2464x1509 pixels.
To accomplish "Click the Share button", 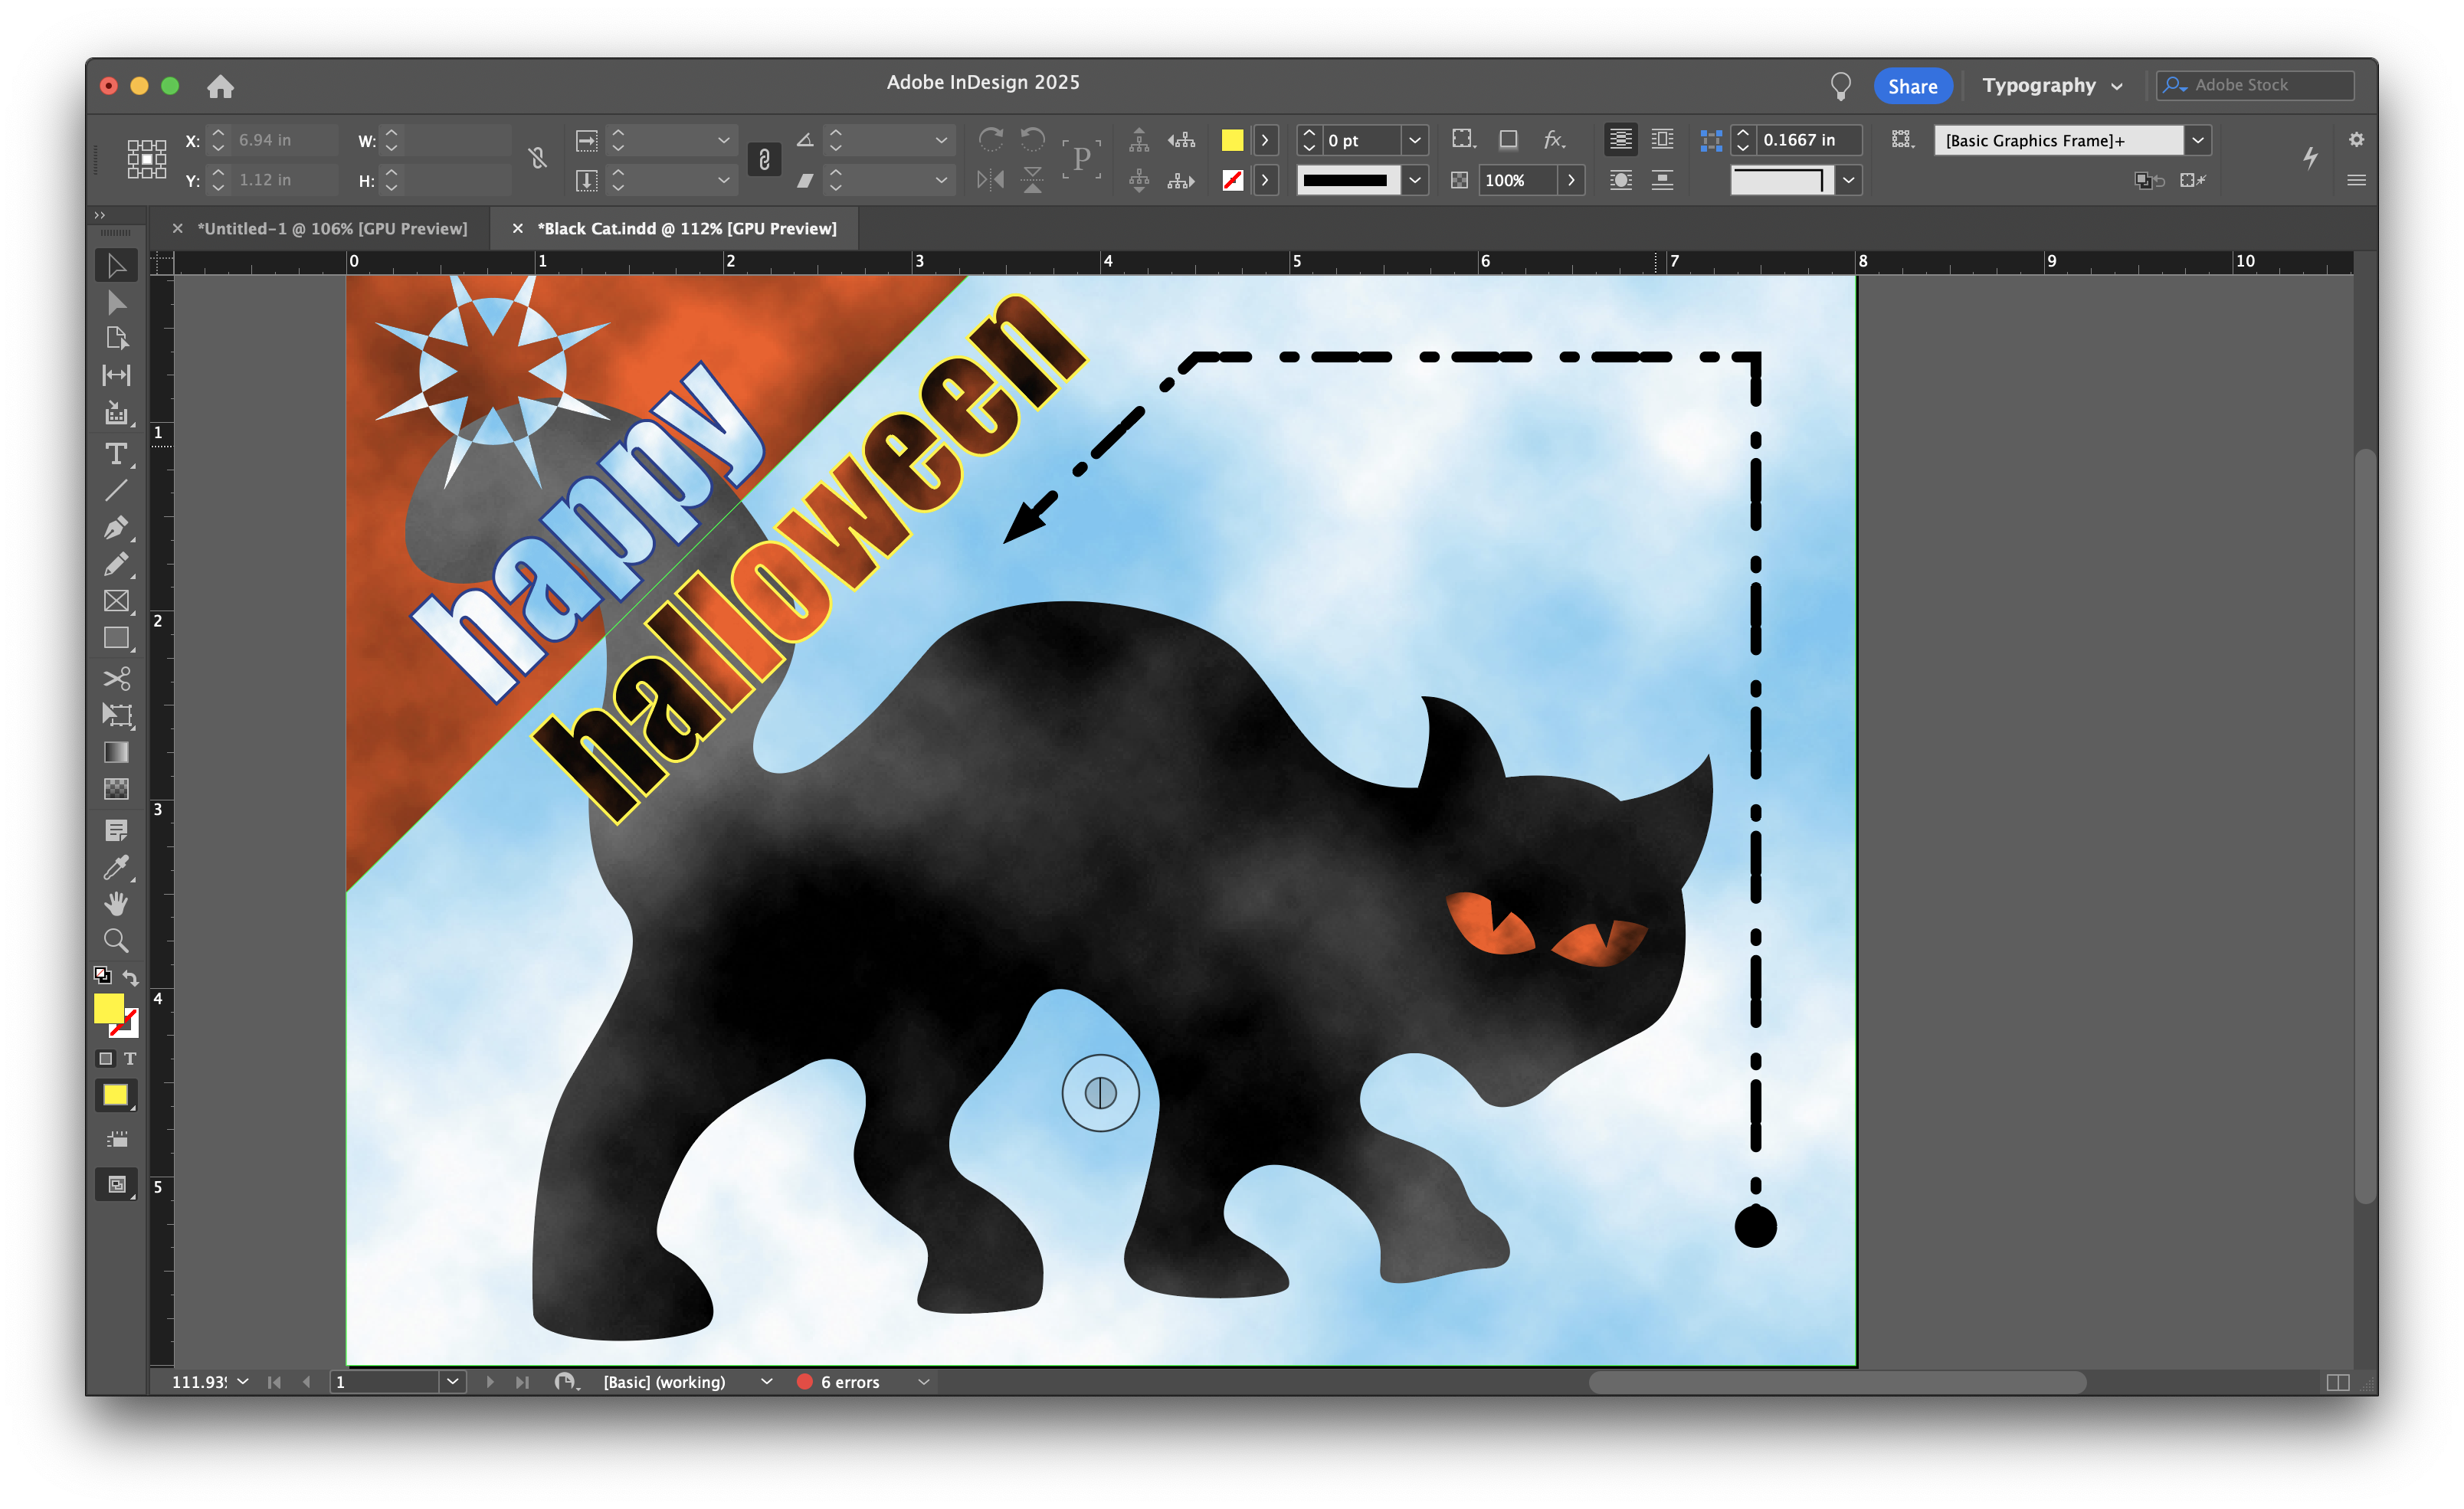I will tap(1912, 86).
